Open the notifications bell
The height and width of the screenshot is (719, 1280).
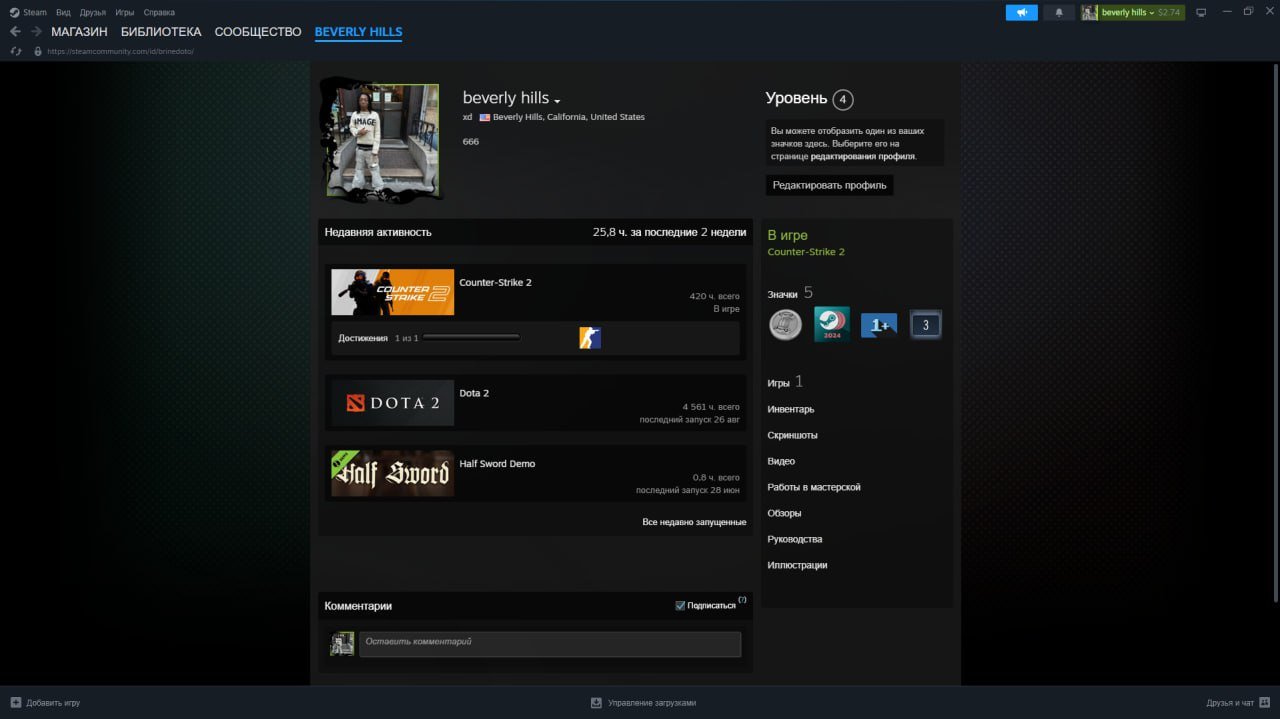pyautogui.click(x=1059, y=12)
